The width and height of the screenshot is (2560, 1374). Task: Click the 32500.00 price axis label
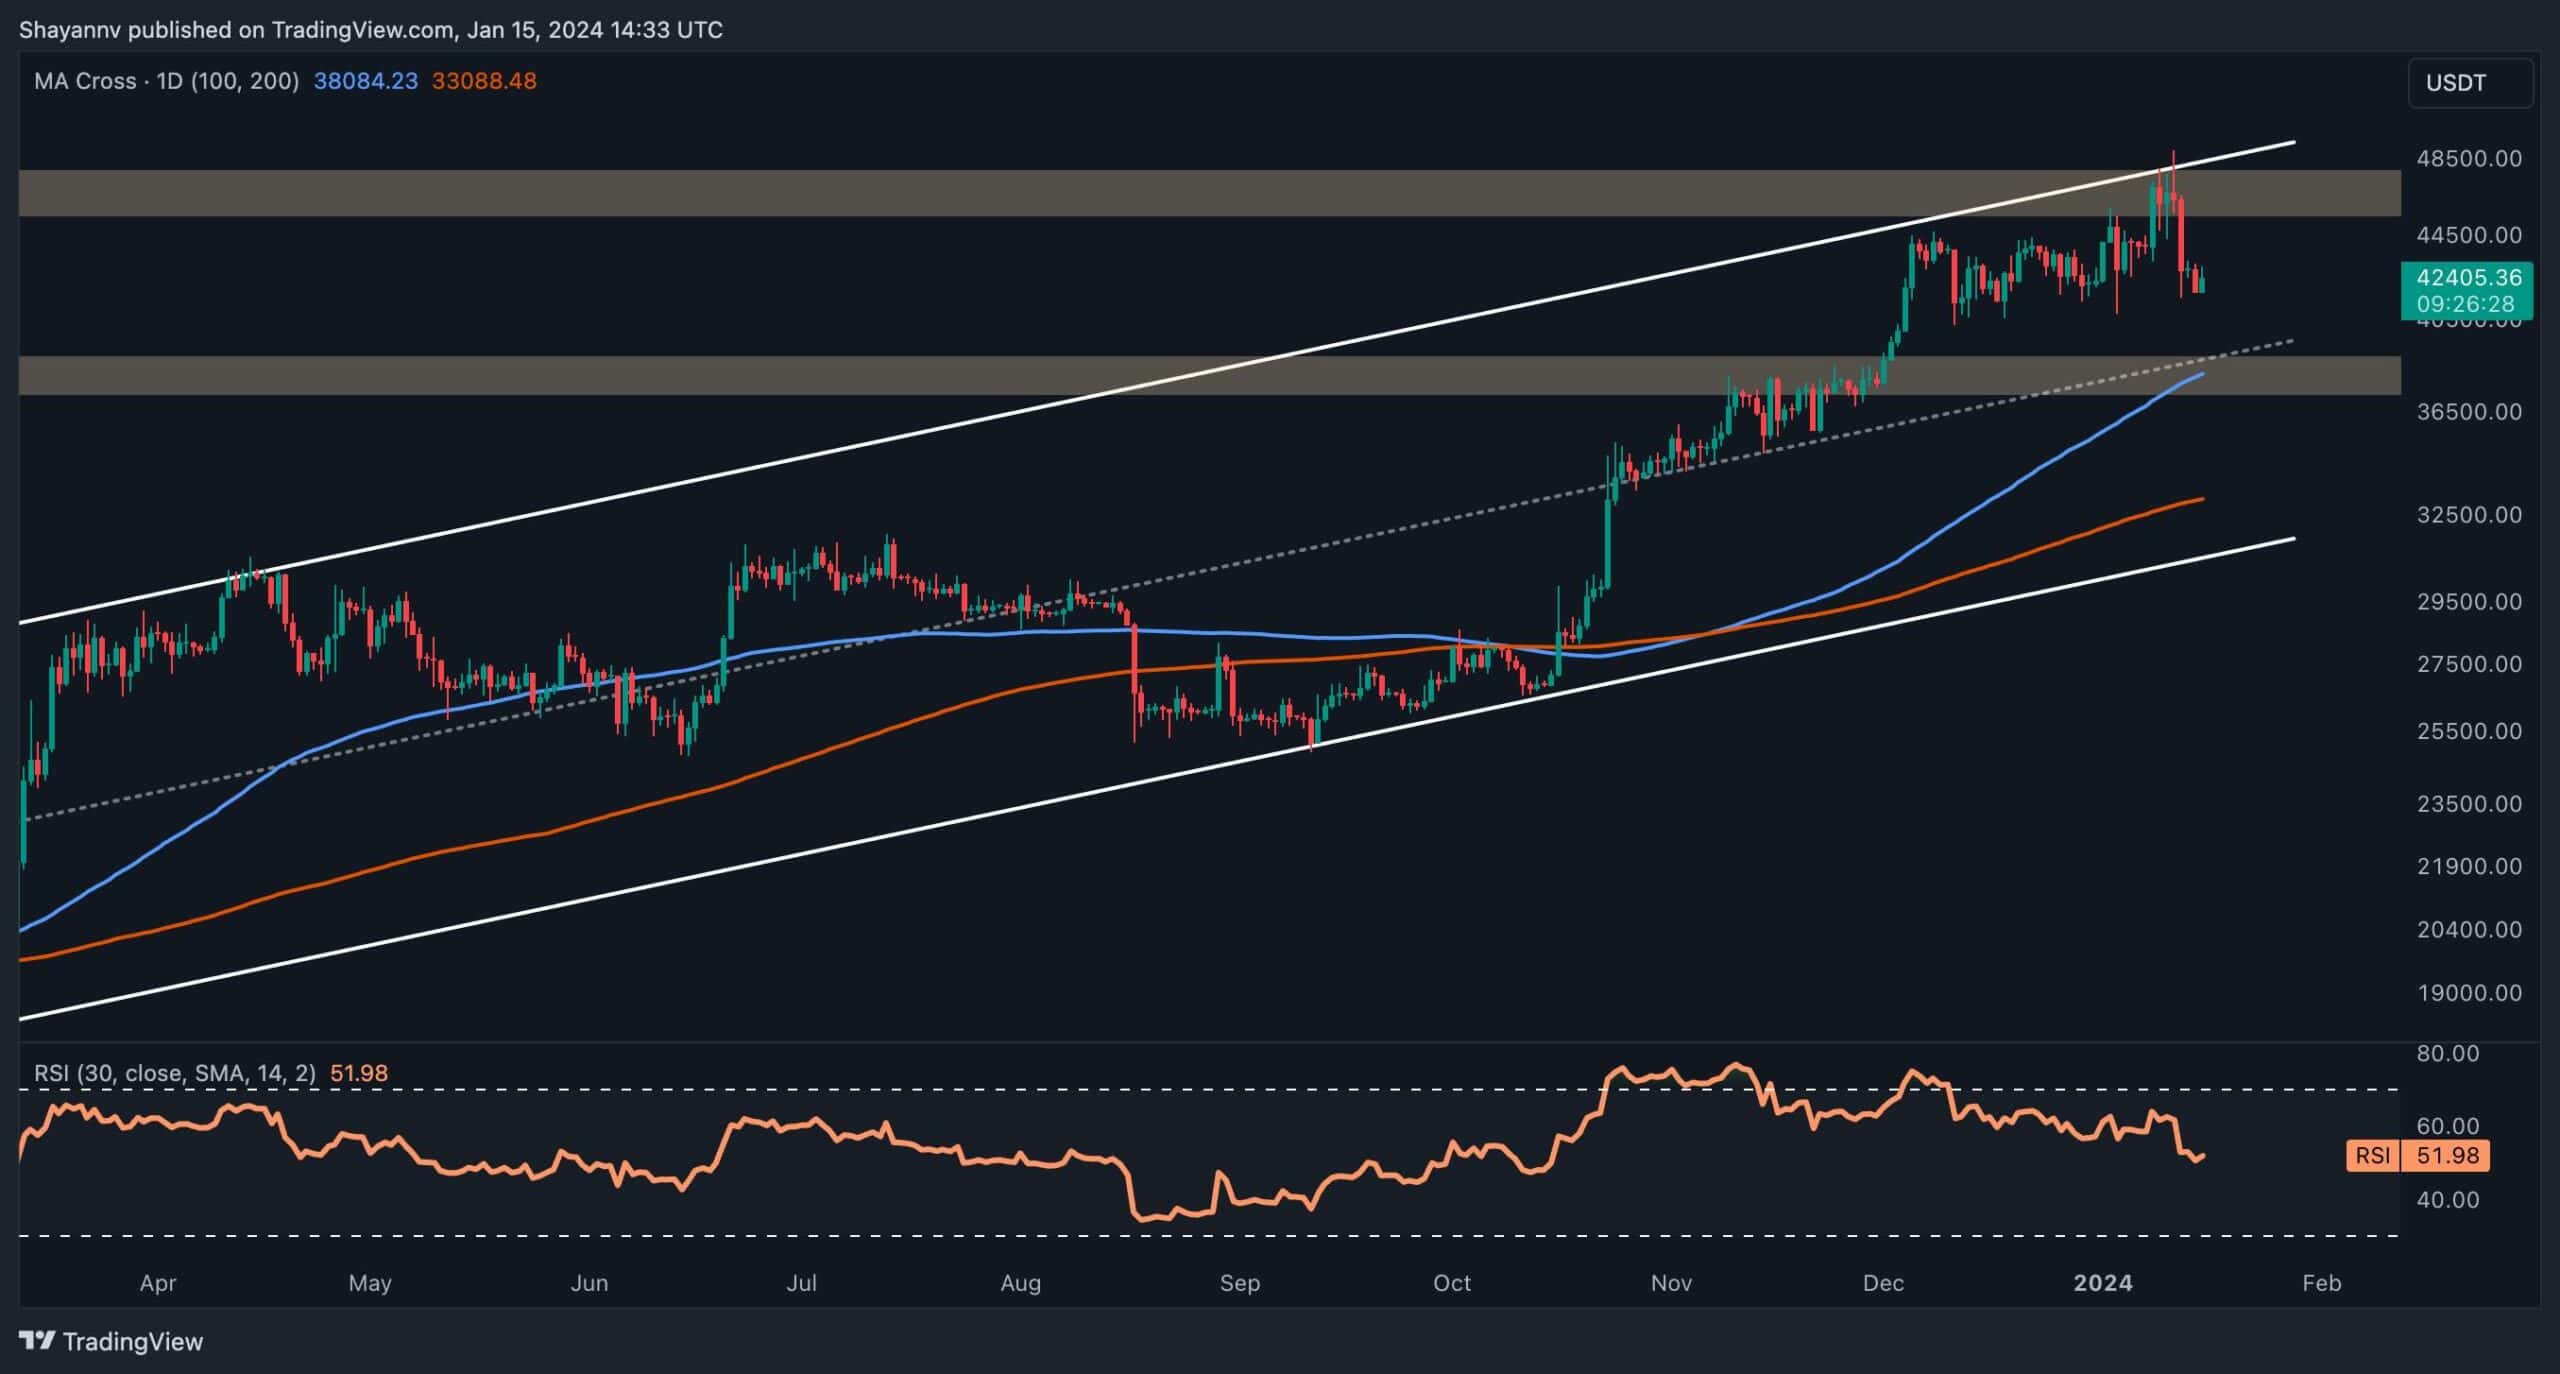(x=2468, y=514)
